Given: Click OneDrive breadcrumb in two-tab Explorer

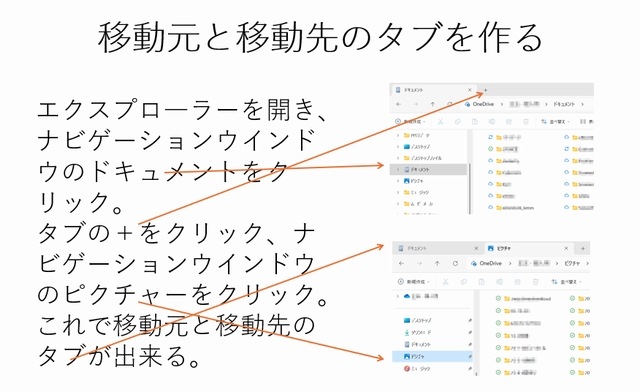Looking at the screenshot, I should pyautogui.click(x=491, y=264).
